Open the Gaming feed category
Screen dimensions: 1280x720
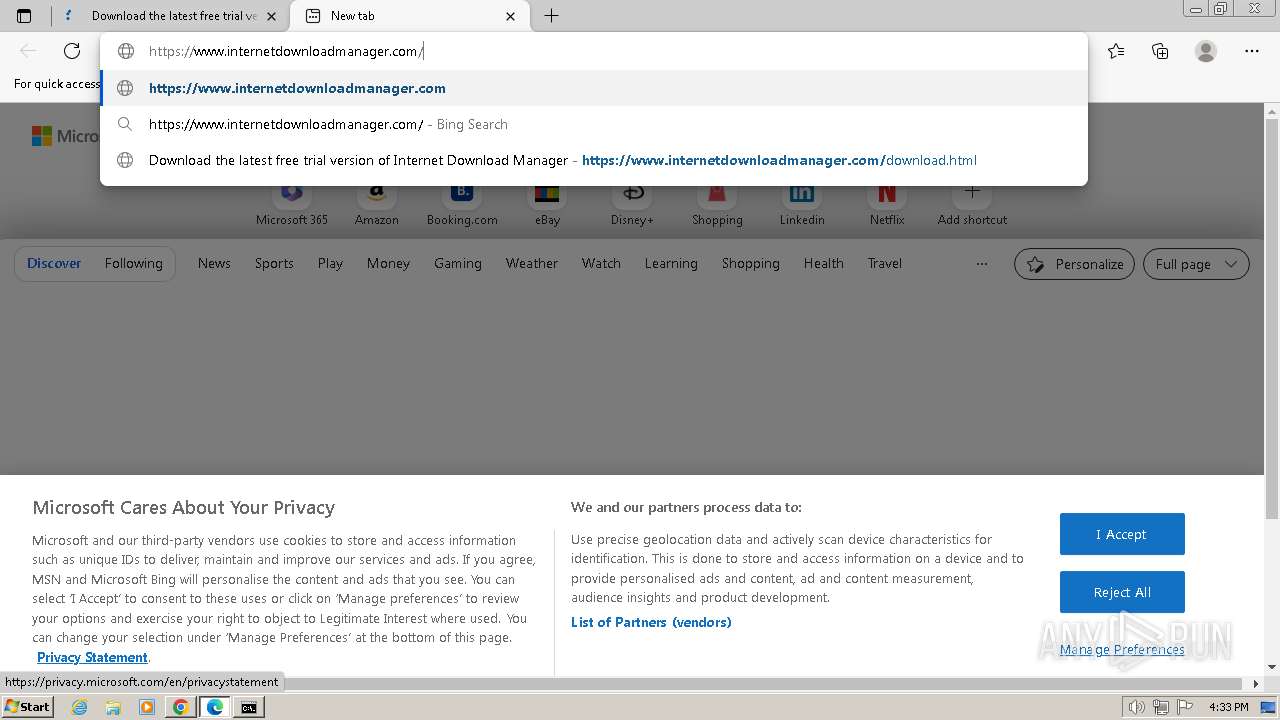458,264
